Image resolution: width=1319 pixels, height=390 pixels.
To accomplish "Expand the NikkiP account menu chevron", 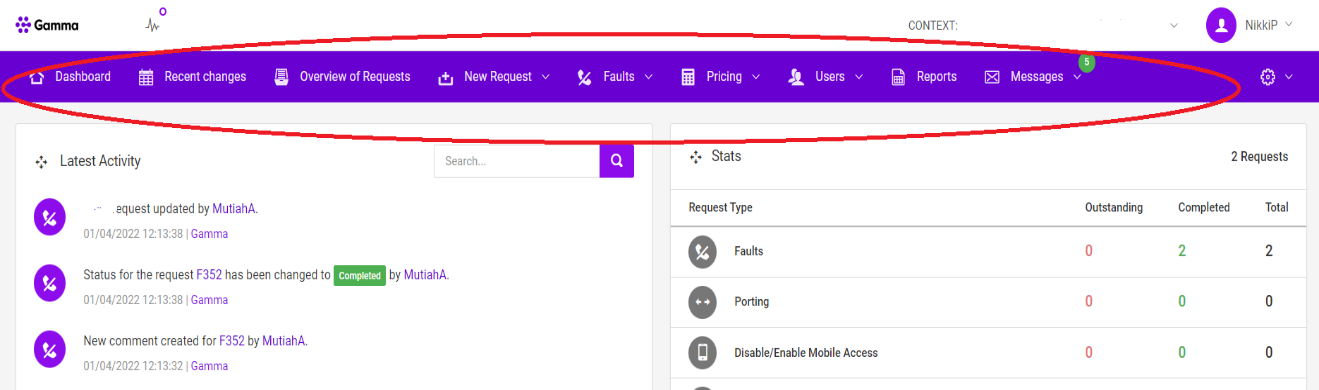I will (x=1289, y=24).
